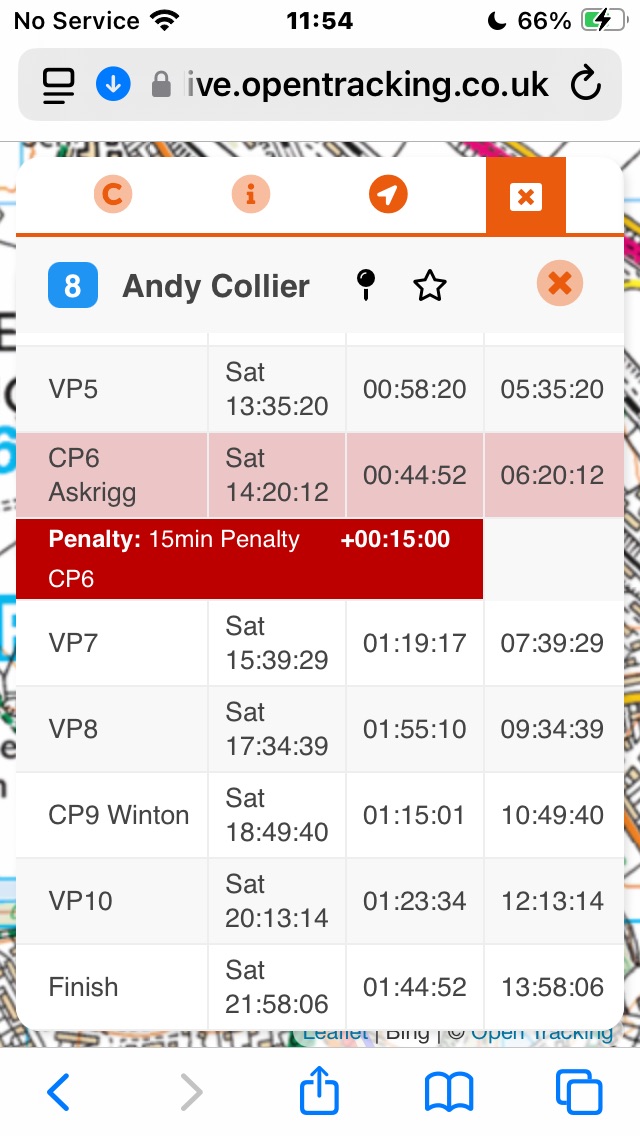
Task: Open the Safari share sheet
Action: click(x=320, y=1090)
